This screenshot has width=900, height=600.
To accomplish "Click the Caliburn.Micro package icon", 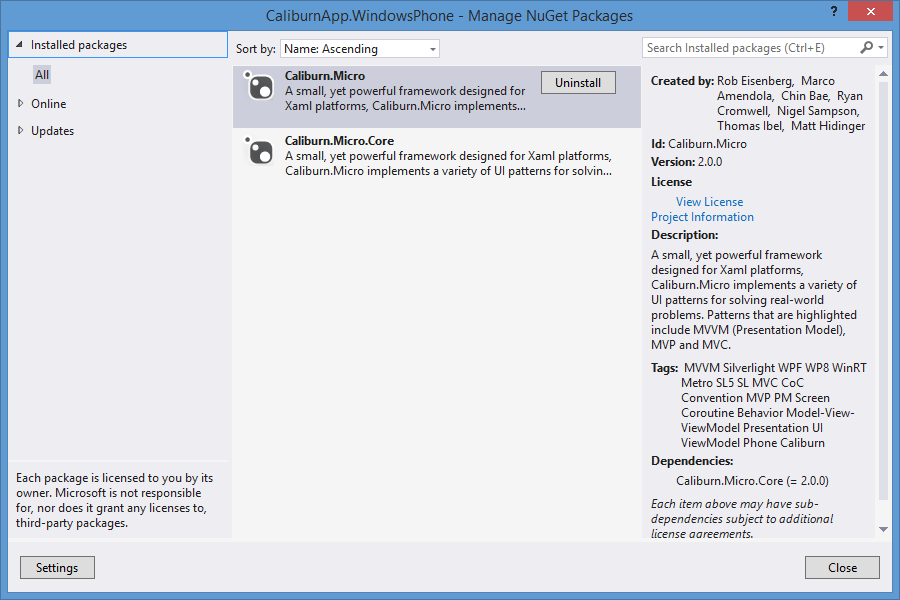I will pos(259,86).
